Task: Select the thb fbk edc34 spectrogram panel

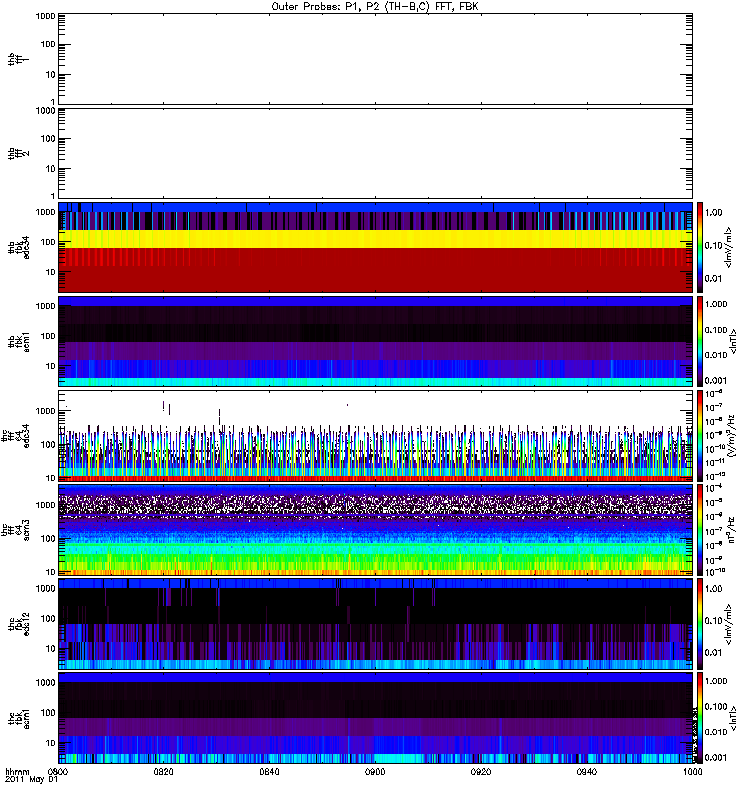Action: point(375,246)
